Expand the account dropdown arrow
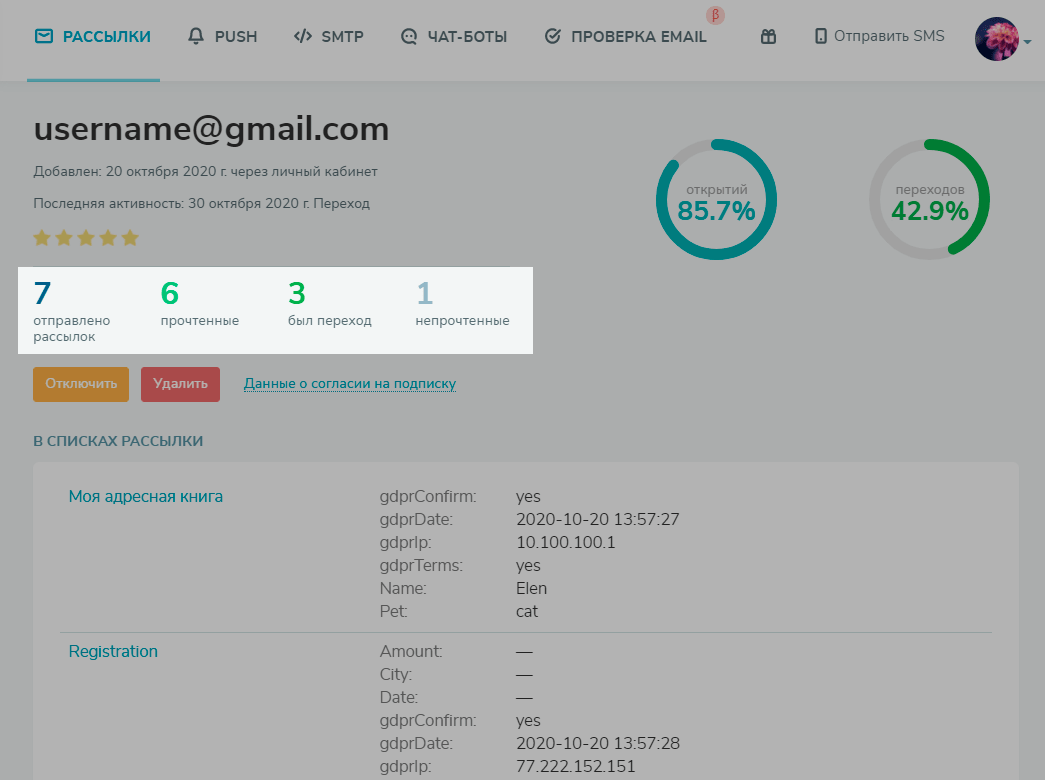The image size is (1045, 780). point(1028,42)
